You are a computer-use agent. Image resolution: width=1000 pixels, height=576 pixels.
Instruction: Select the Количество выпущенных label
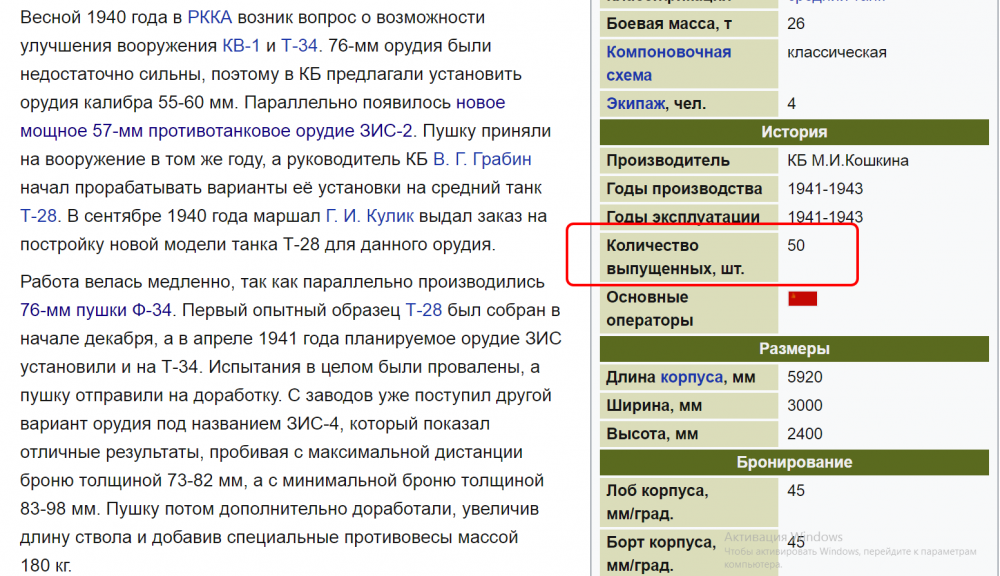point(675,257)
